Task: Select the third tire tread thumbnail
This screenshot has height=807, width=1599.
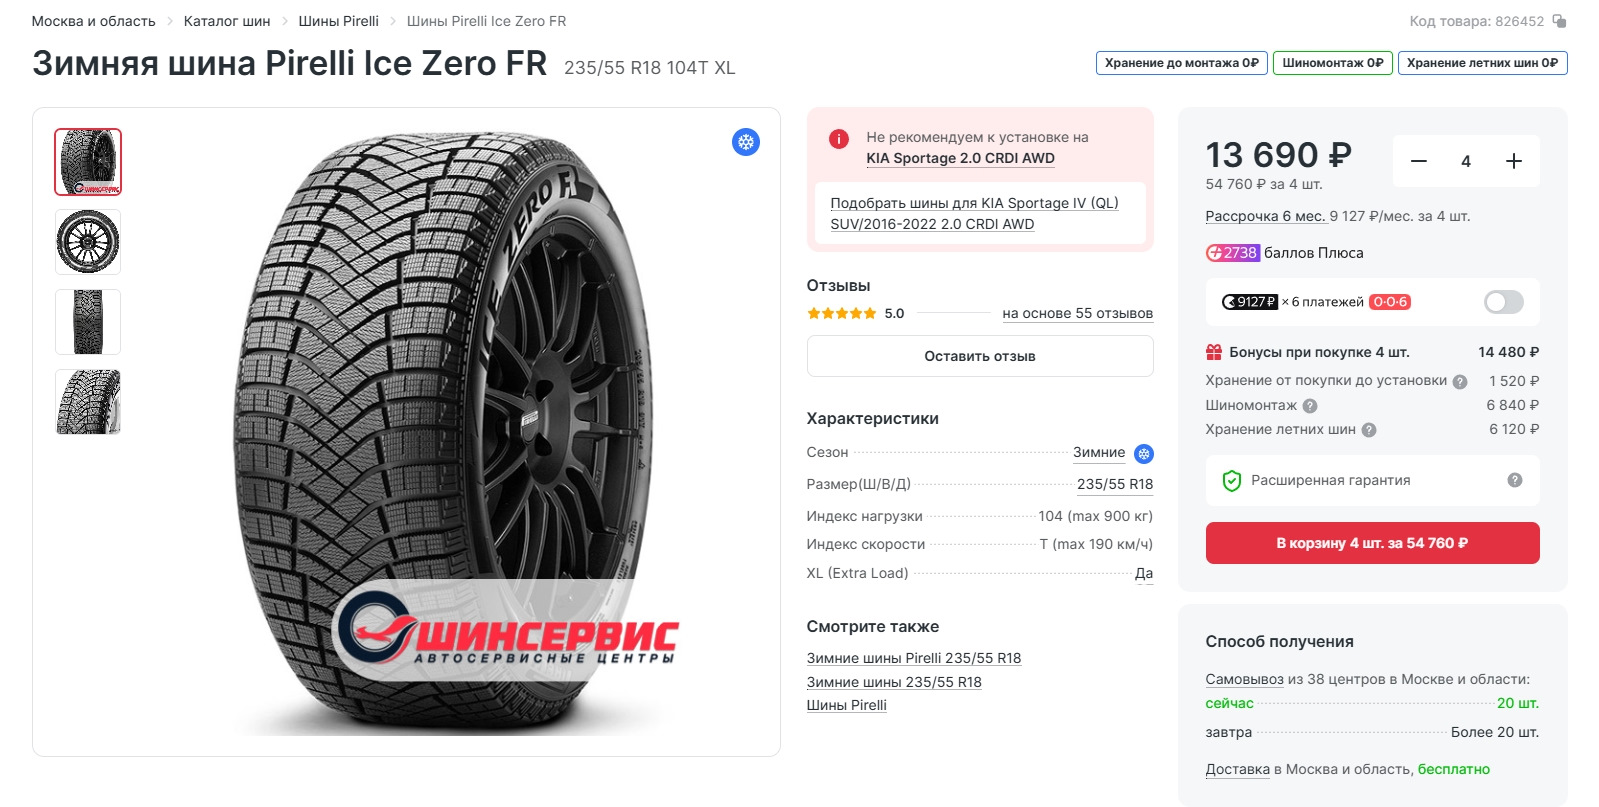Action: pos(88,322)
